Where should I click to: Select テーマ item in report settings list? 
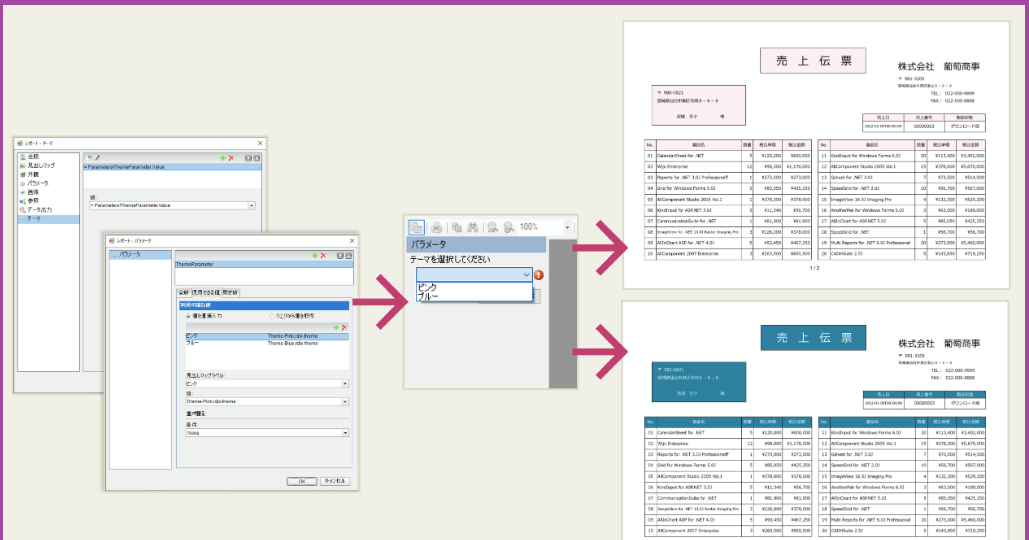coord(34,218)
